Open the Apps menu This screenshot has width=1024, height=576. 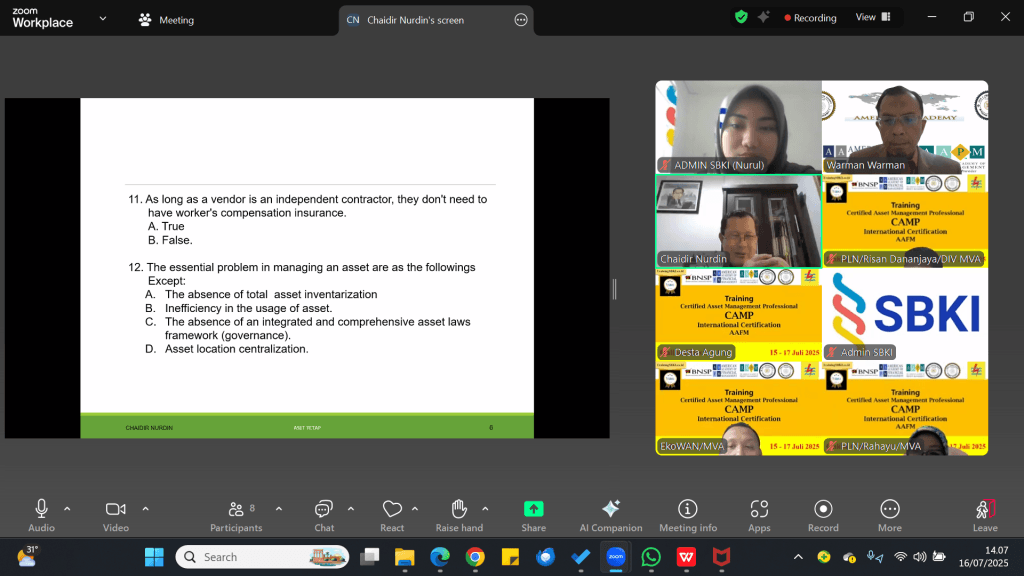tap(759, 515)
